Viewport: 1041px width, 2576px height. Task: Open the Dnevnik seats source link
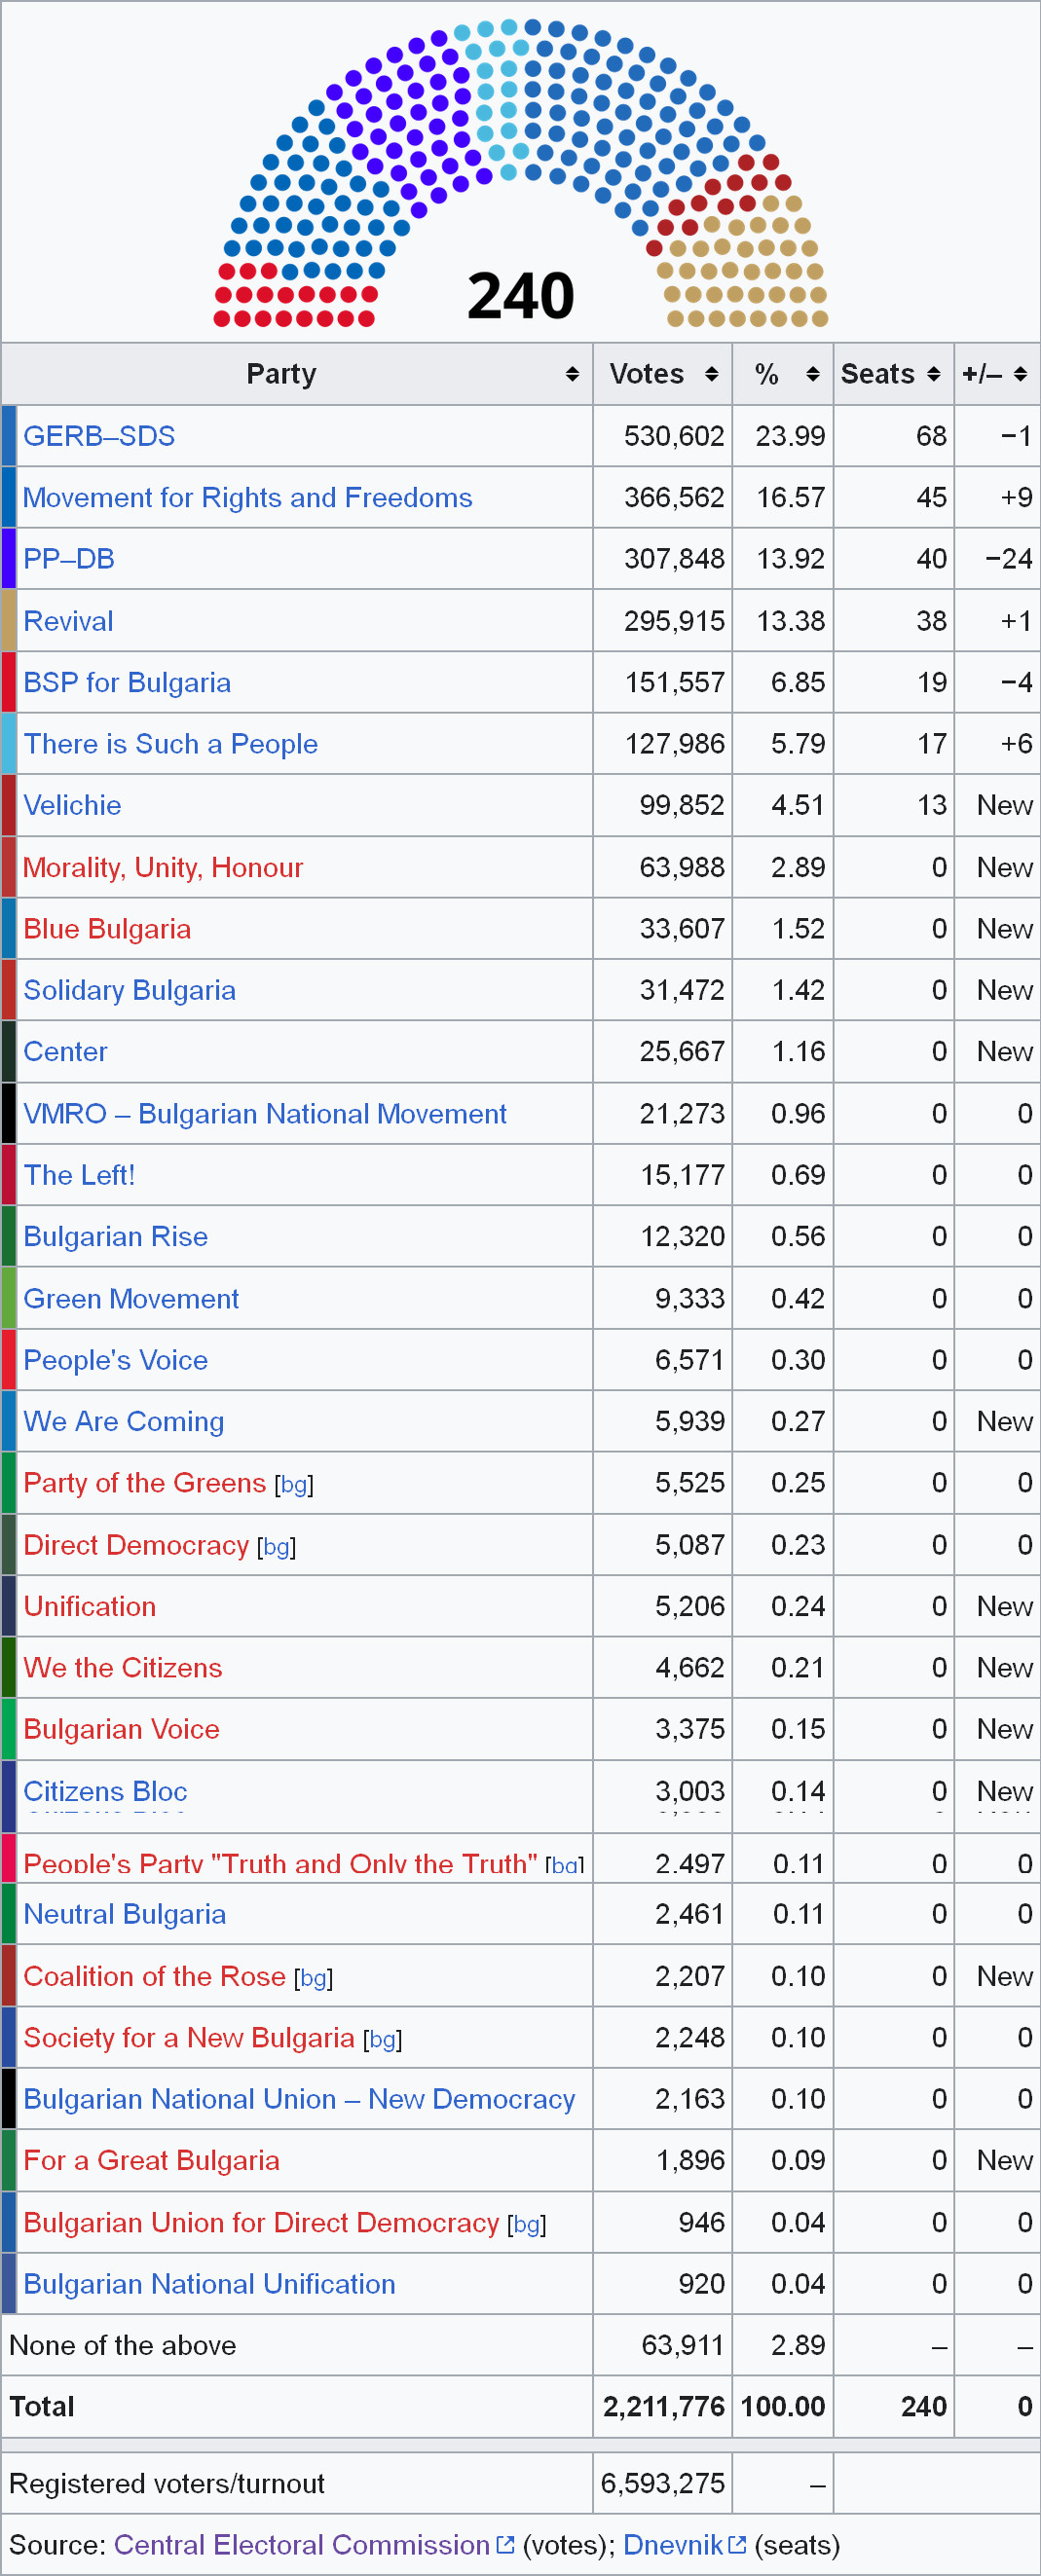pyautogui.click(x=673, y=2544)
